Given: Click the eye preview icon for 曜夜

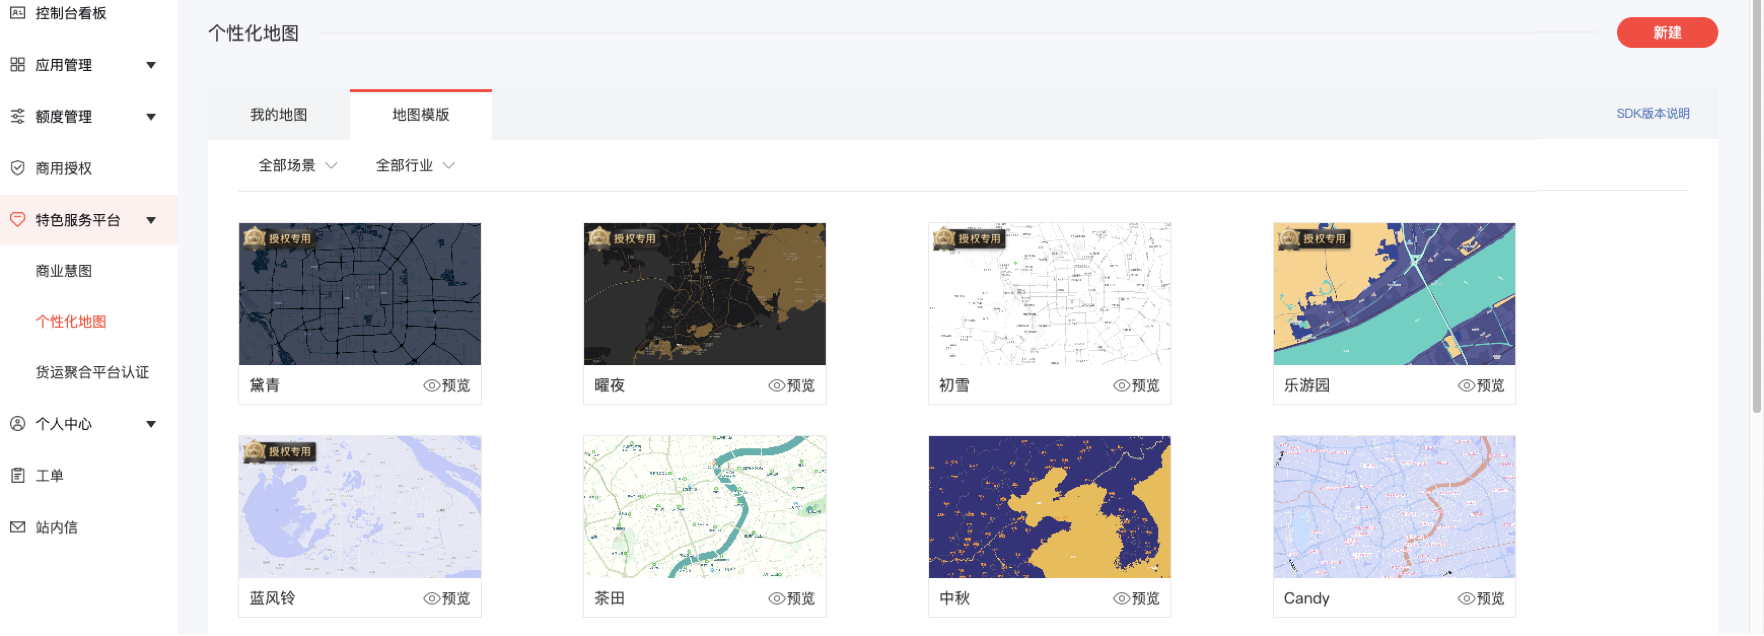Looking at the screenshot, I should (776, 386).
